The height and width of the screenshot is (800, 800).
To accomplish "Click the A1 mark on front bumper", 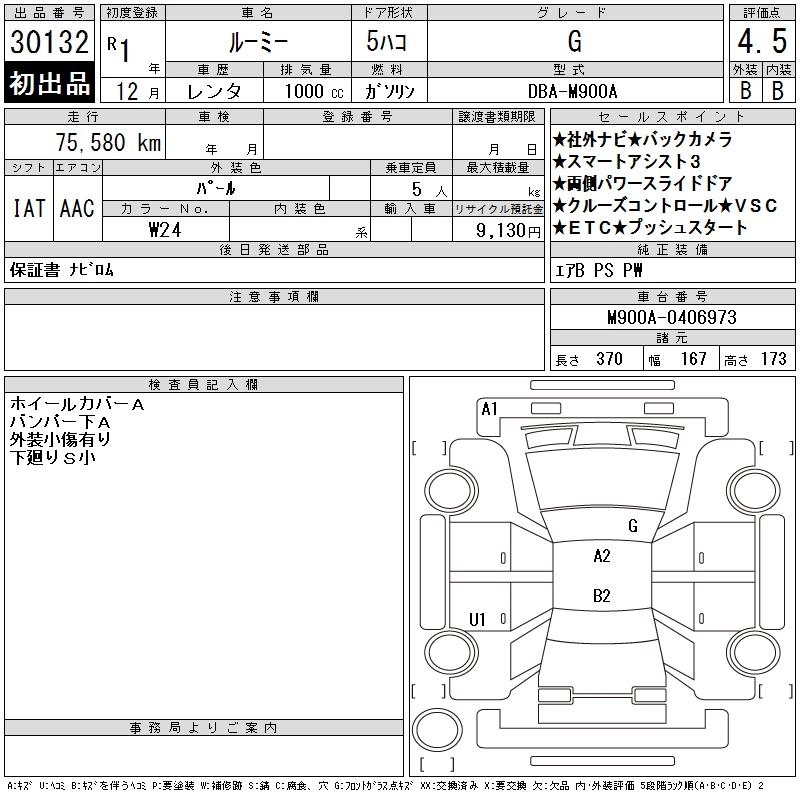I will pos(489,409).
